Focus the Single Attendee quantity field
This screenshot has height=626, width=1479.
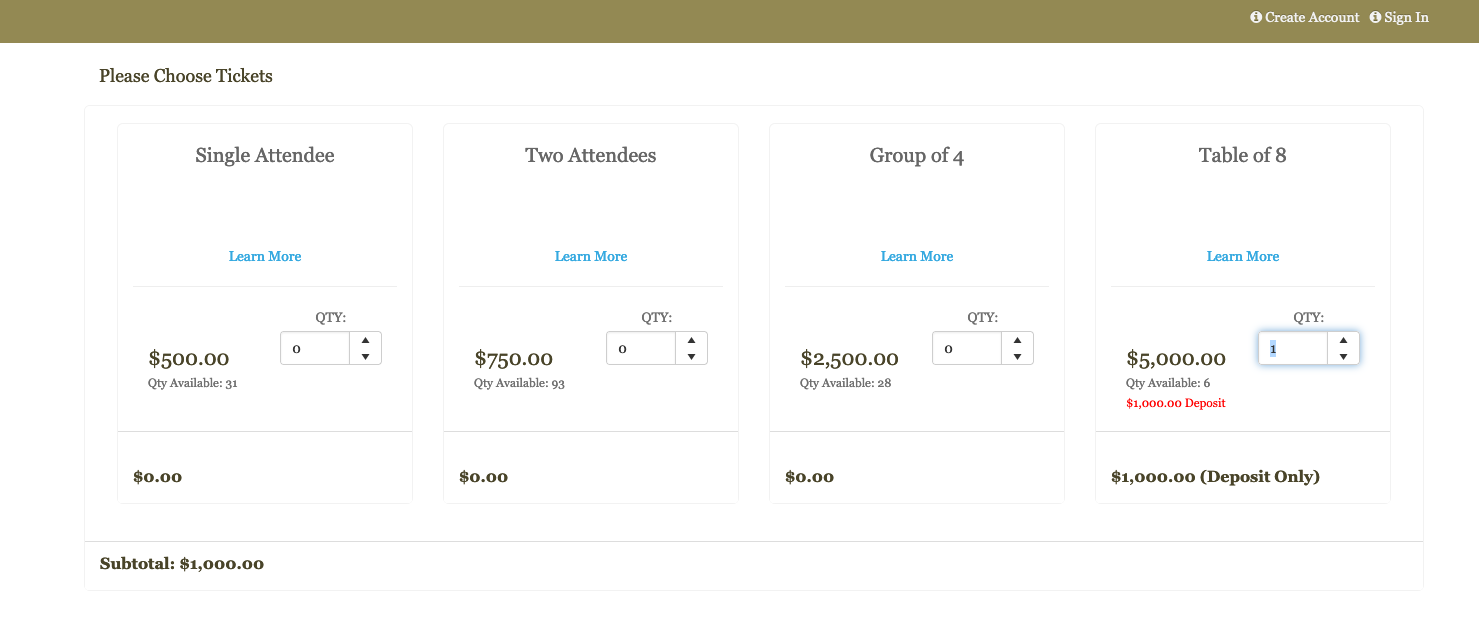[x=315, y=348]
